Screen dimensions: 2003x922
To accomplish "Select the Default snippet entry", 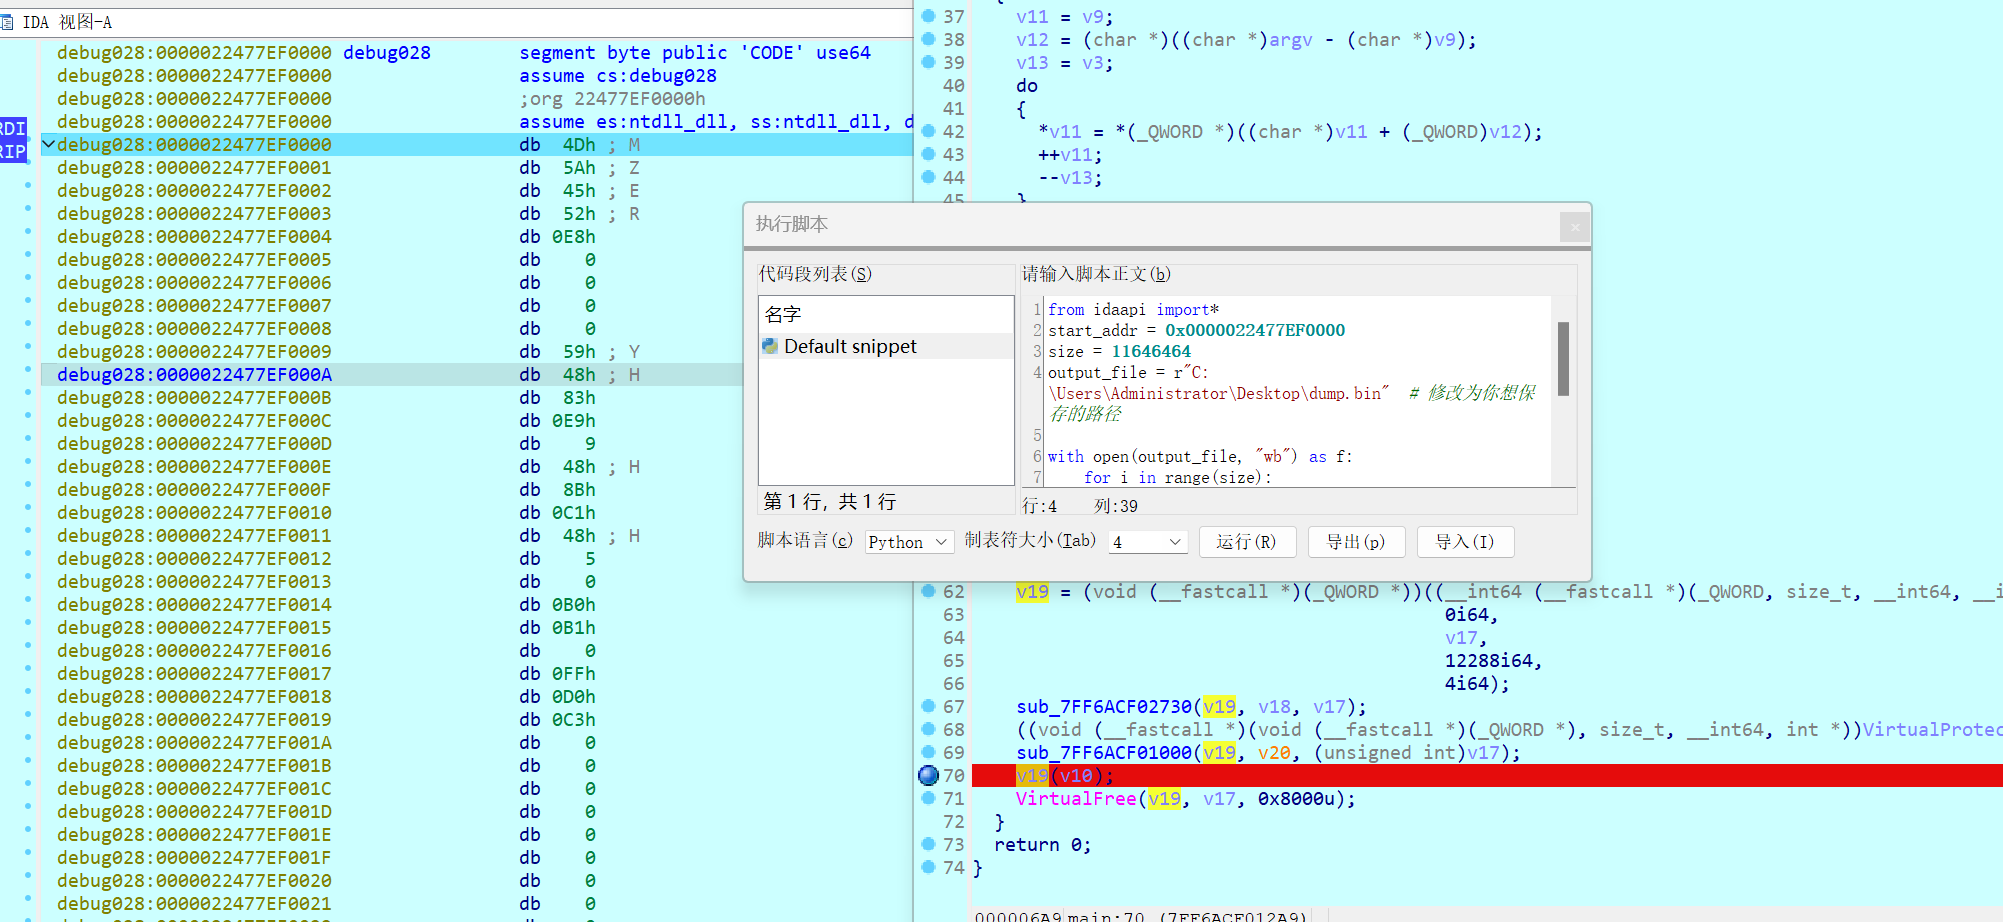I will pos(886,346).
